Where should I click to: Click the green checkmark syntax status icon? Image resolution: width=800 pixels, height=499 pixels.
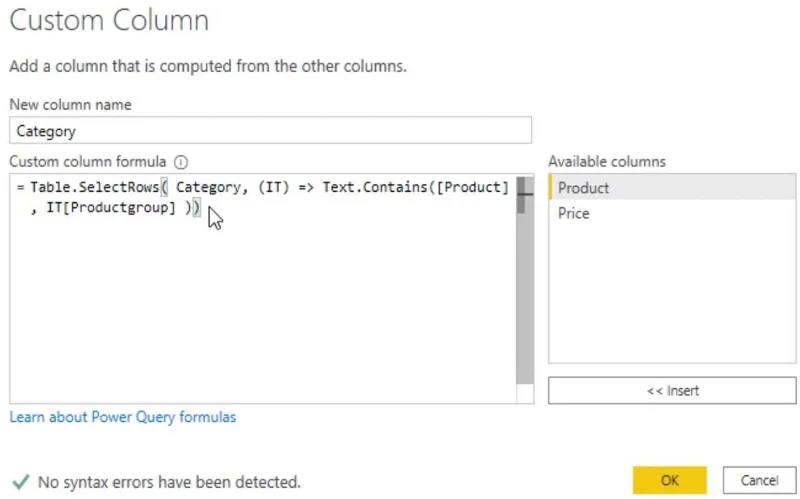(21, 481)
